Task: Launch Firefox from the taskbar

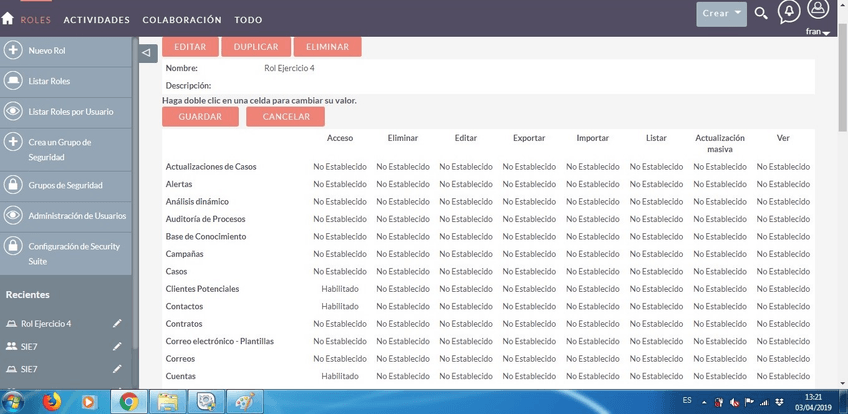Action: (51, 402)
